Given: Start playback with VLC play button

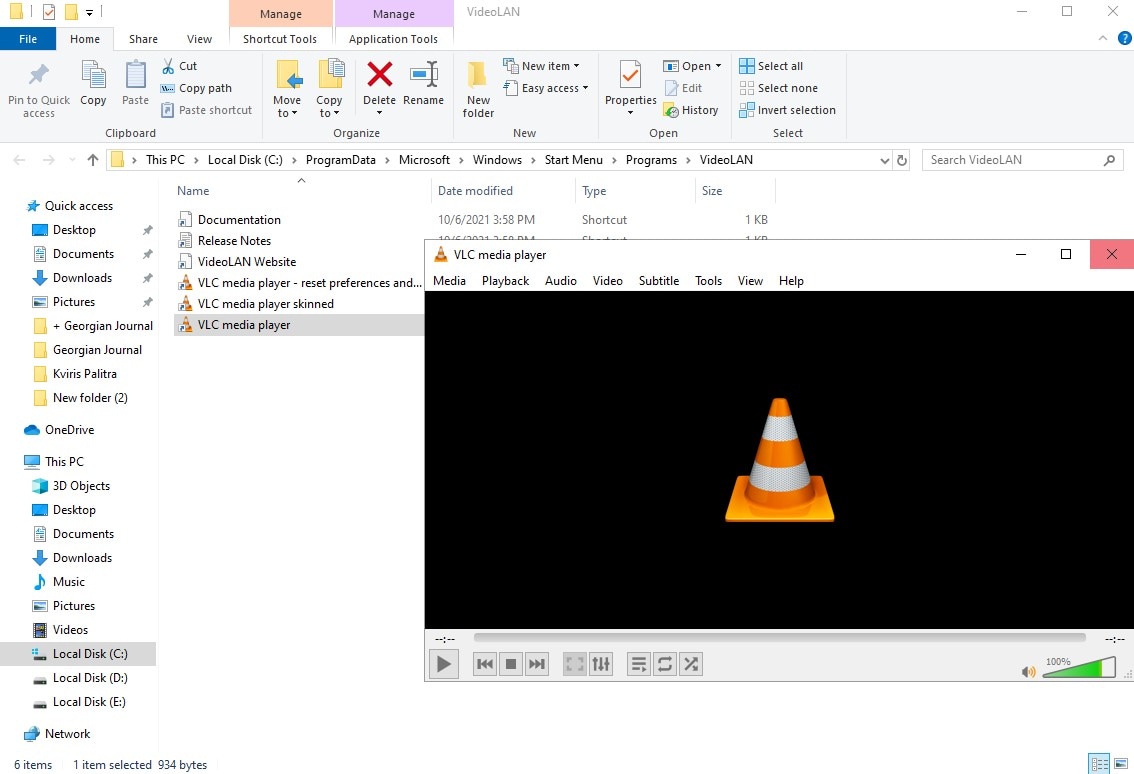Looking at the screenshot, I should click(443, 664).
